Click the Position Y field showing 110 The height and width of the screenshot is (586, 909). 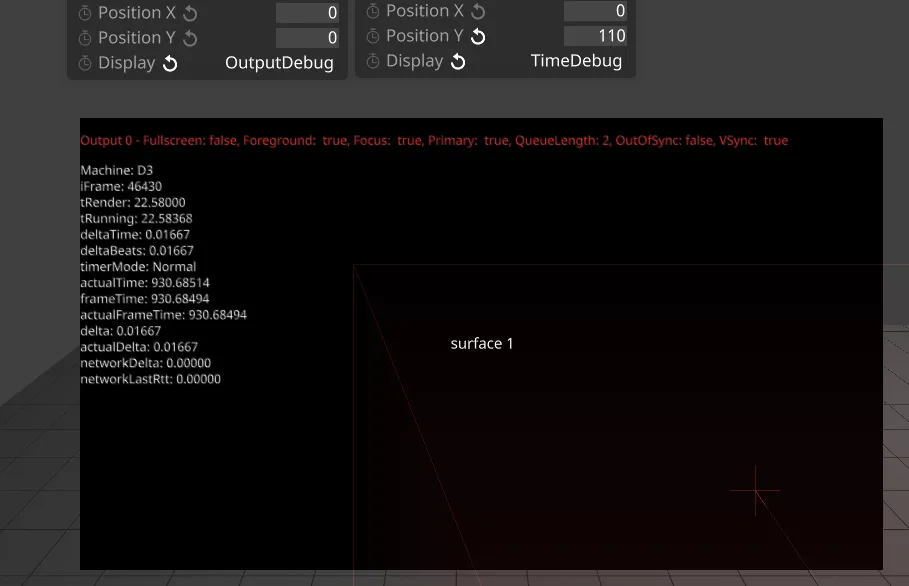[x=595, y=36]
